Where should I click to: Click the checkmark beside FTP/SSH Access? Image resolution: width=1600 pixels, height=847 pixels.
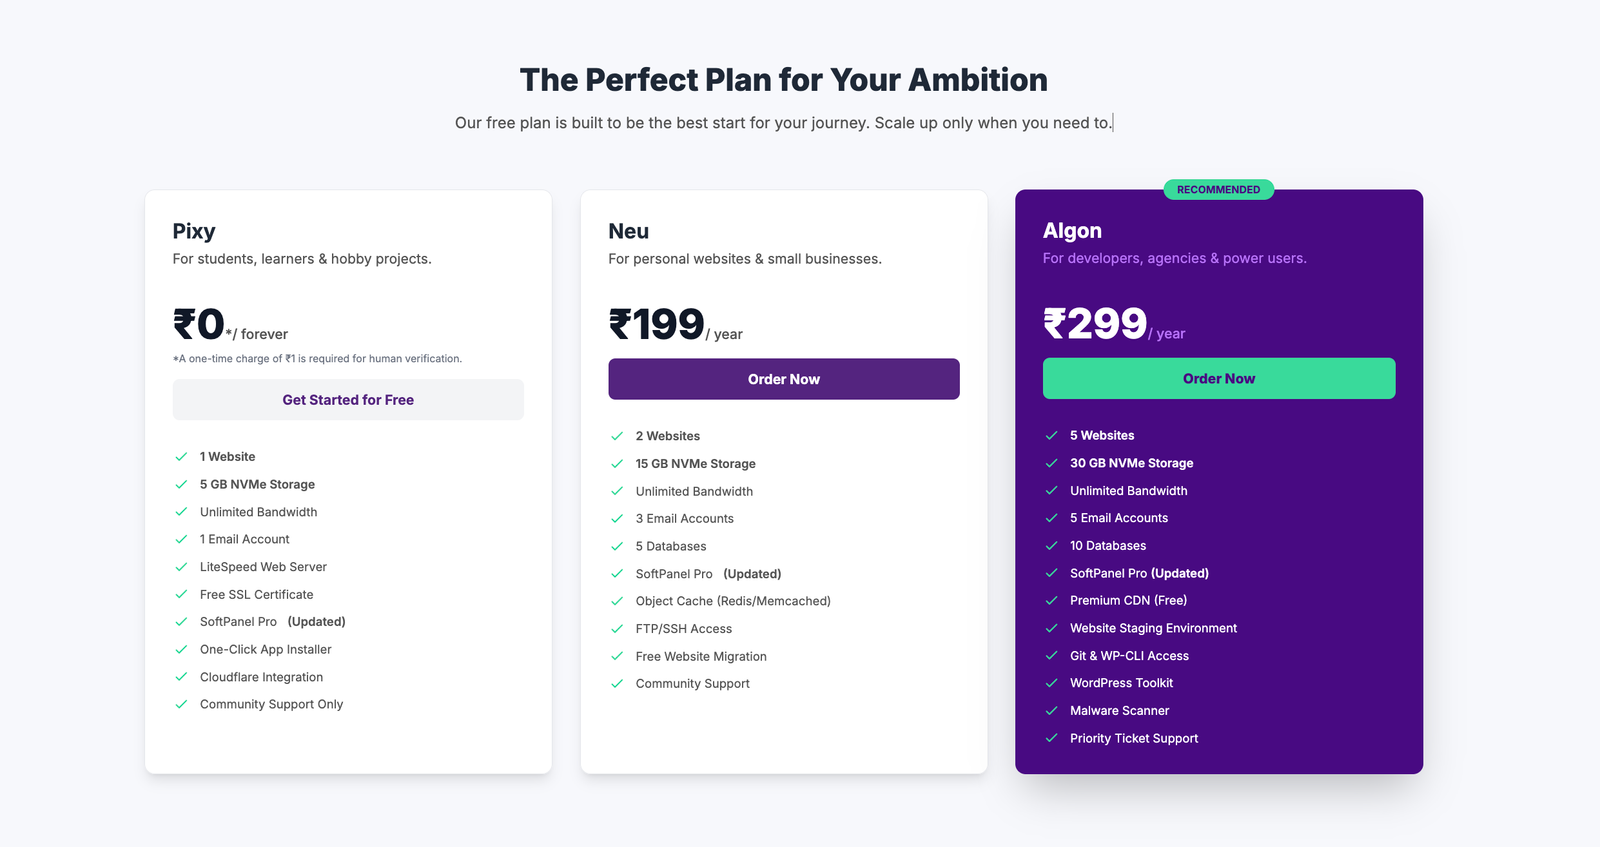[617, 629]
